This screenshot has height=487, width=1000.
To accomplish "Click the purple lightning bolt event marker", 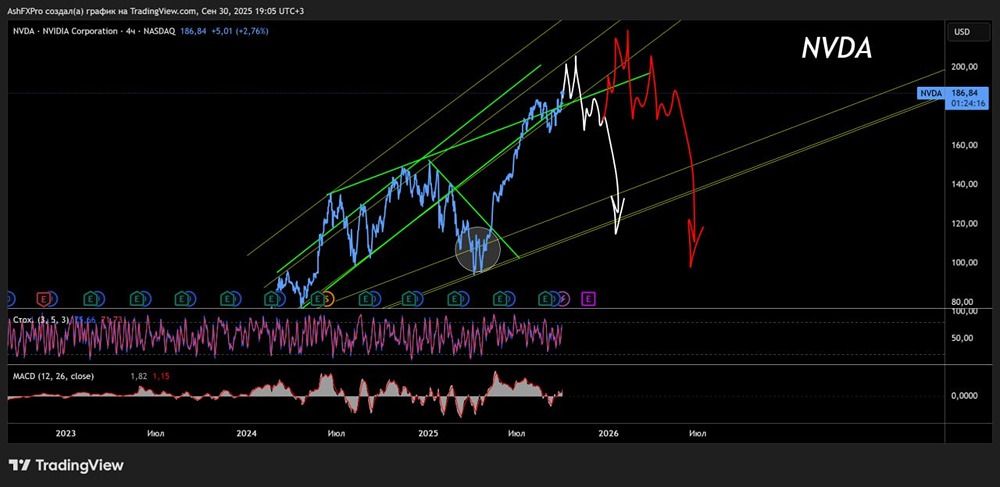I will (x=564, y=298).
